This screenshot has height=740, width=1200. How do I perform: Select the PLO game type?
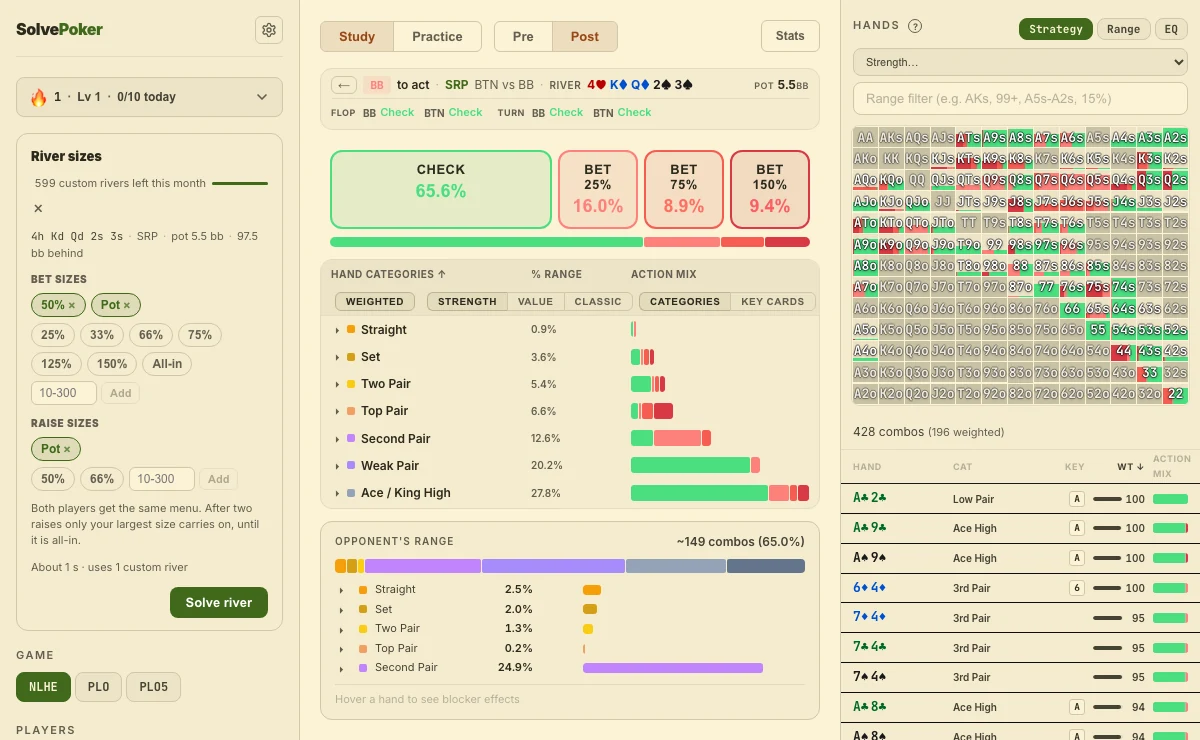coord(98,687)
